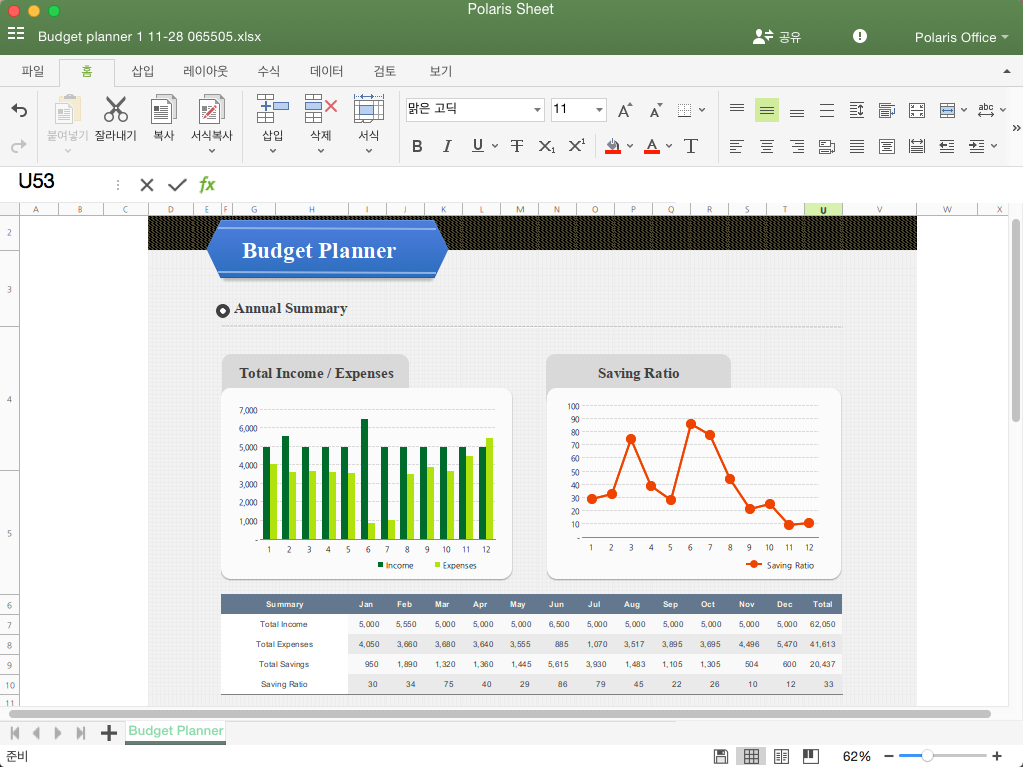Decrease font size with the A down icon
This screenshot has width=1023, height=767.
pyautogui.click(x=656, y=110)
